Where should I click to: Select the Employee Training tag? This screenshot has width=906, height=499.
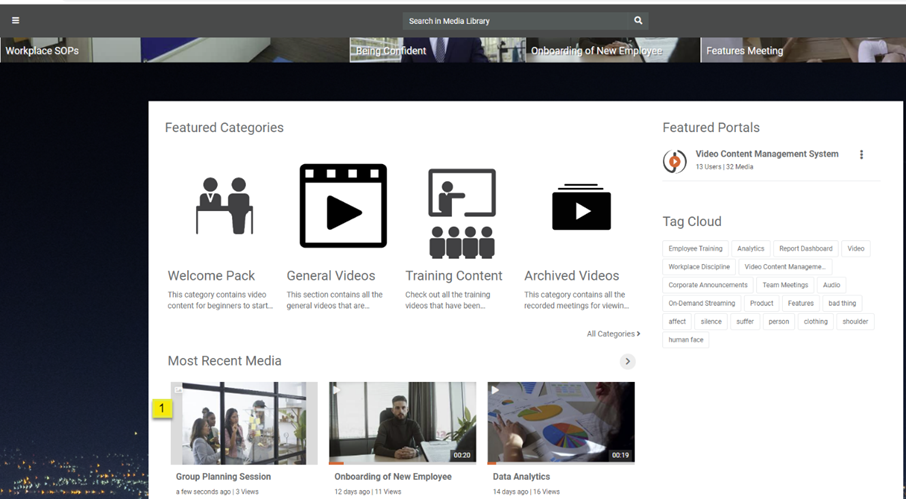click(x=695, y=249)
